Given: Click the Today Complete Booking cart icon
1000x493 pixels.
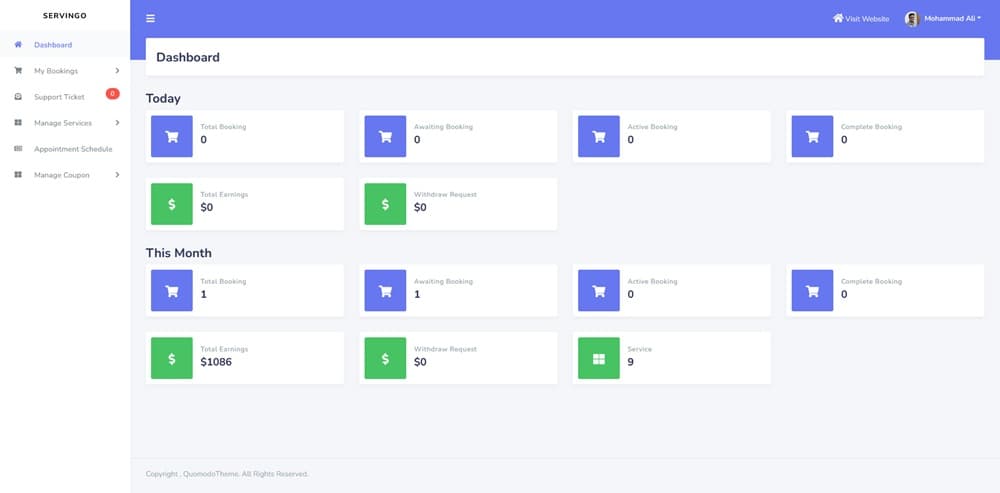Looking at the screenshot, I should pyautogui.click(x=812, y=137).
